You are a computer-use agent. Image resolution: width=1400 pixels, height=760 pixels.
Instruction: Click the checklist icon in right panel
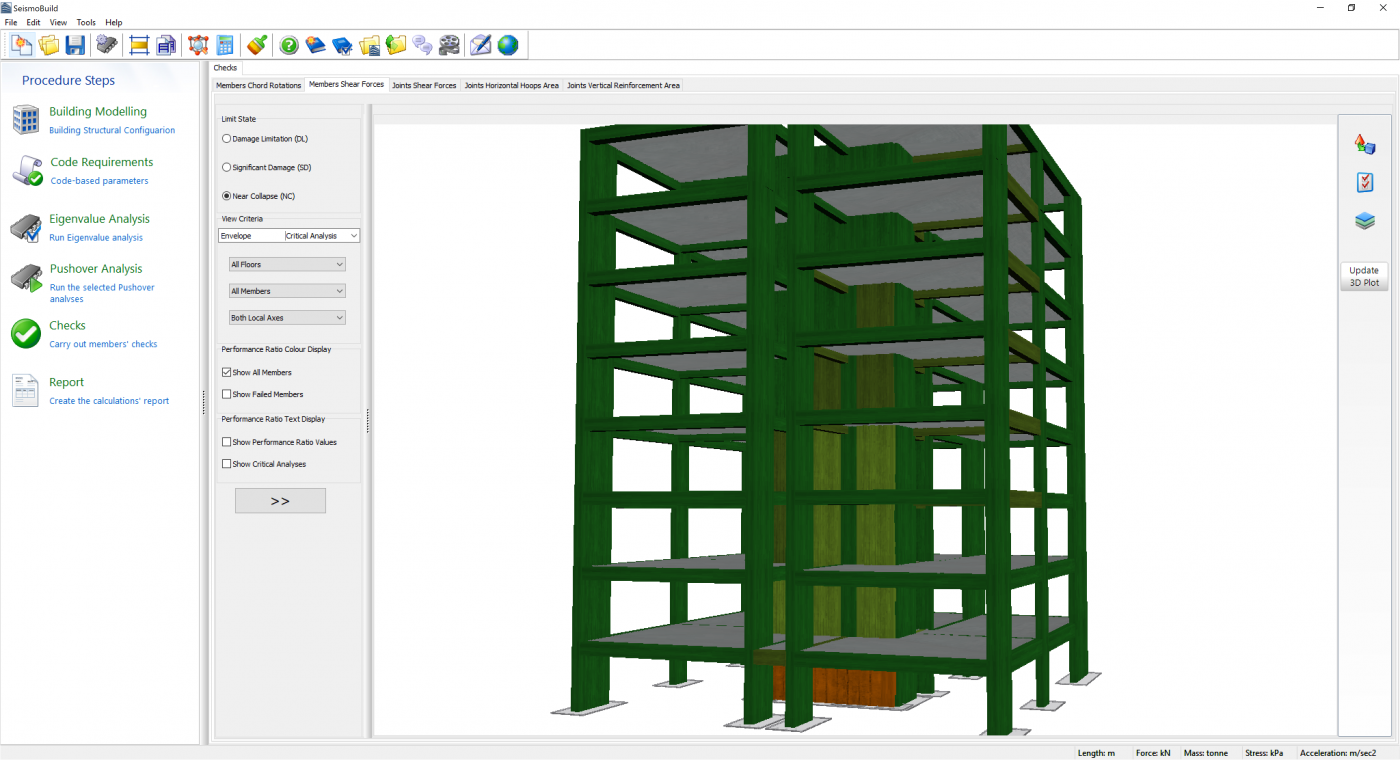(1365, 182)
